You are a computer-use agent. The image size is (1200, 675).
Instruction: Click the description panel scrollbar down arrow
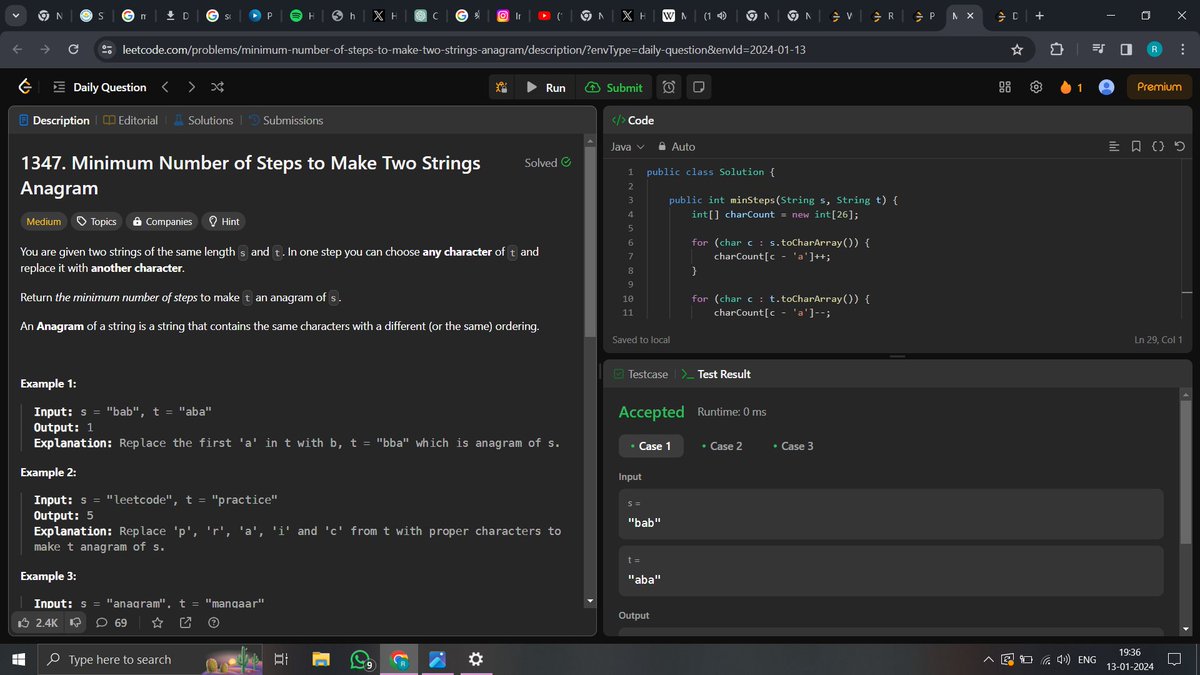(590, 601)
